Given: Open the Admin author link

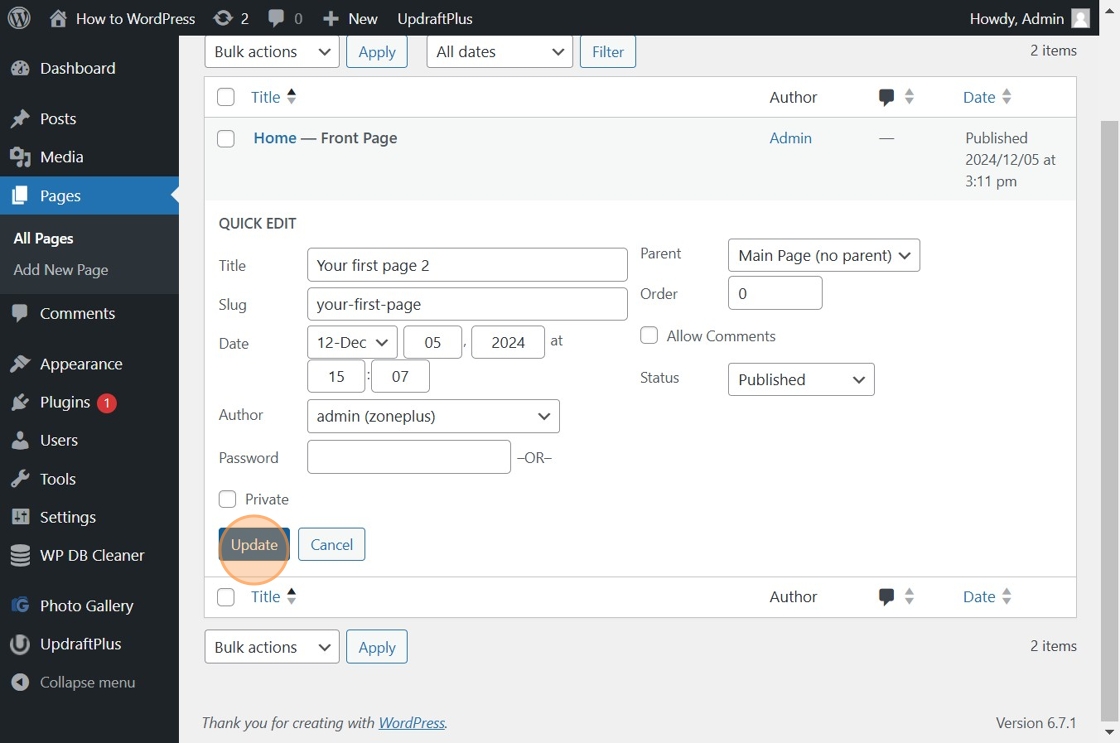Looking at the screenshot, I should click(x=790, y=138).
